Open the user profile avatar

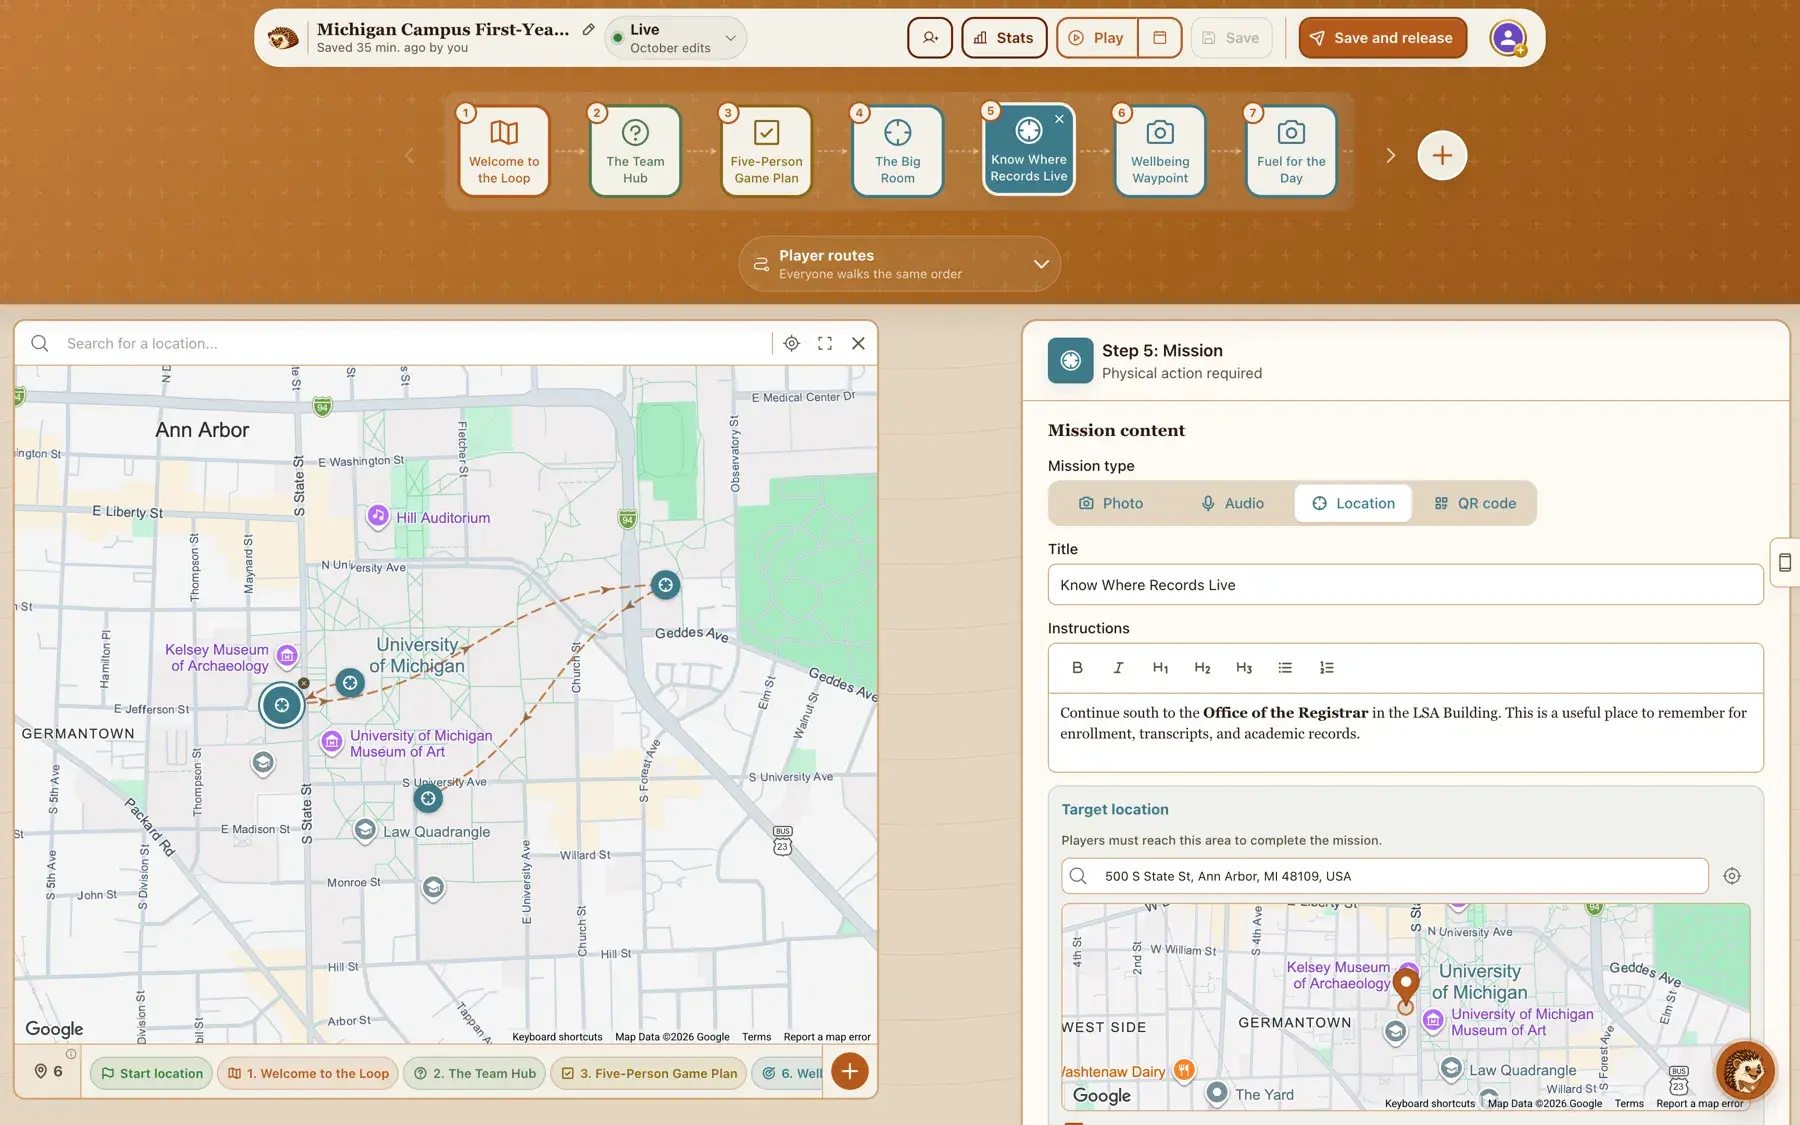(x=1507, y=38)
